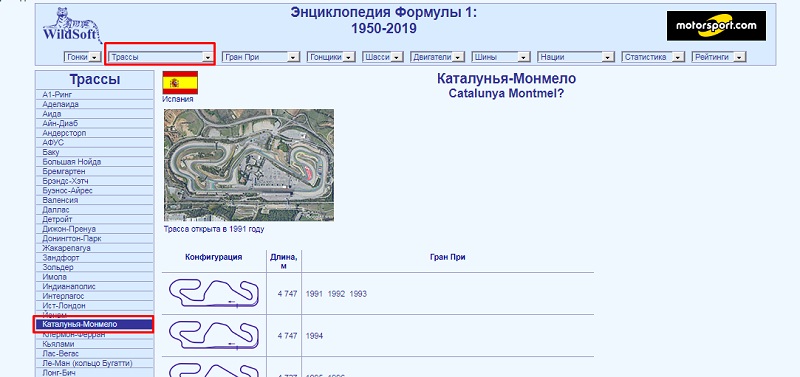Select the 1994 track configuration diagram
800x377 pixels.
[214, 335]
